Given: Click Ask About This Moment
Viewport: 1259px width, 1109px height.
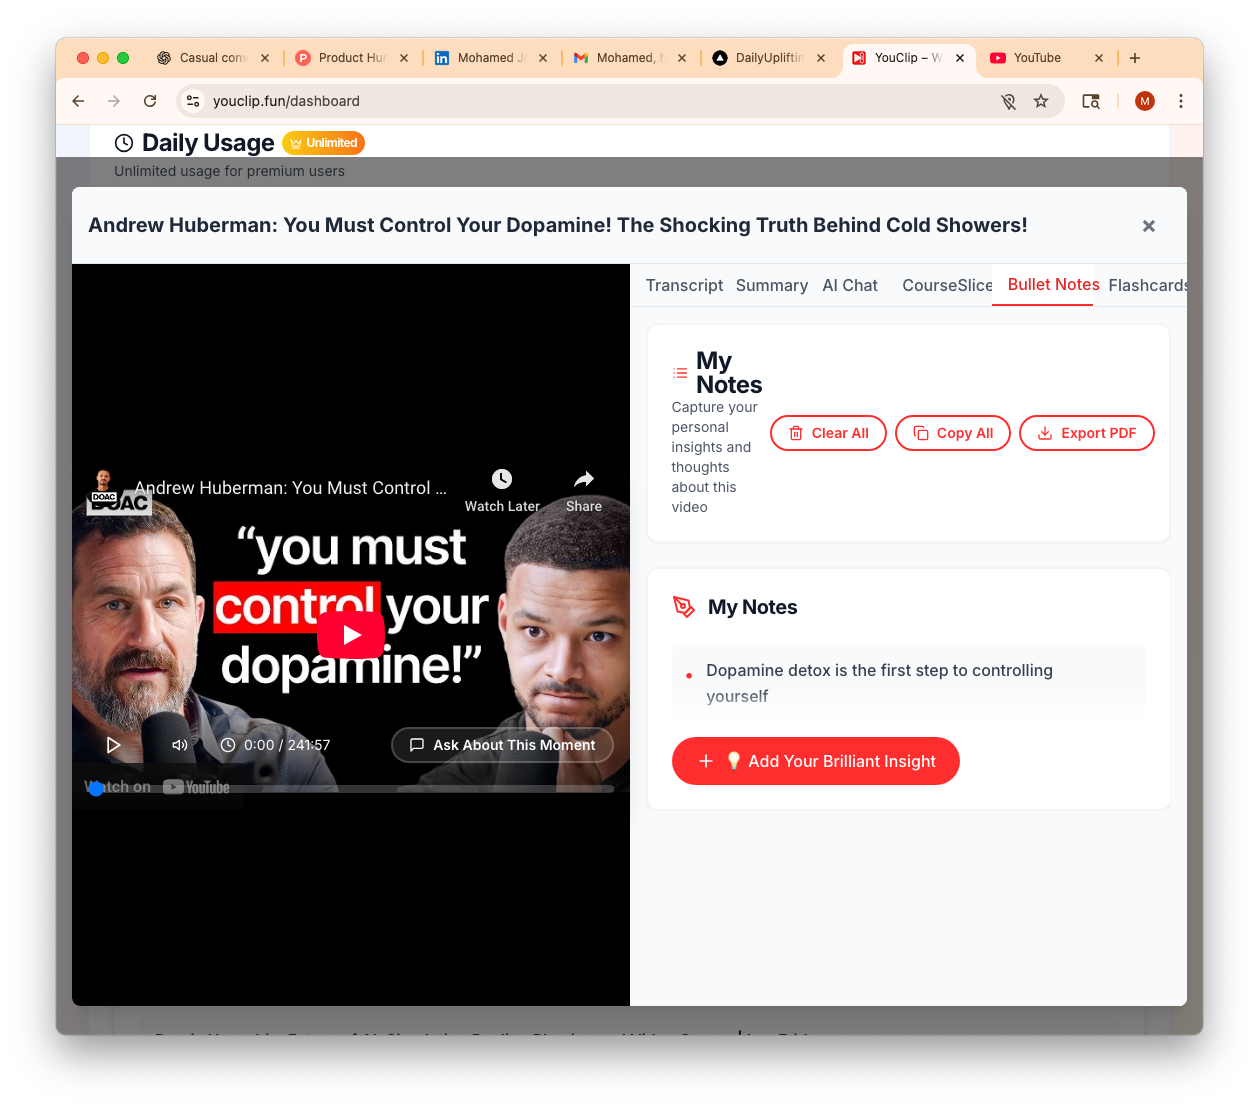Looking at the screenshot, I should (x=502, y=745).
